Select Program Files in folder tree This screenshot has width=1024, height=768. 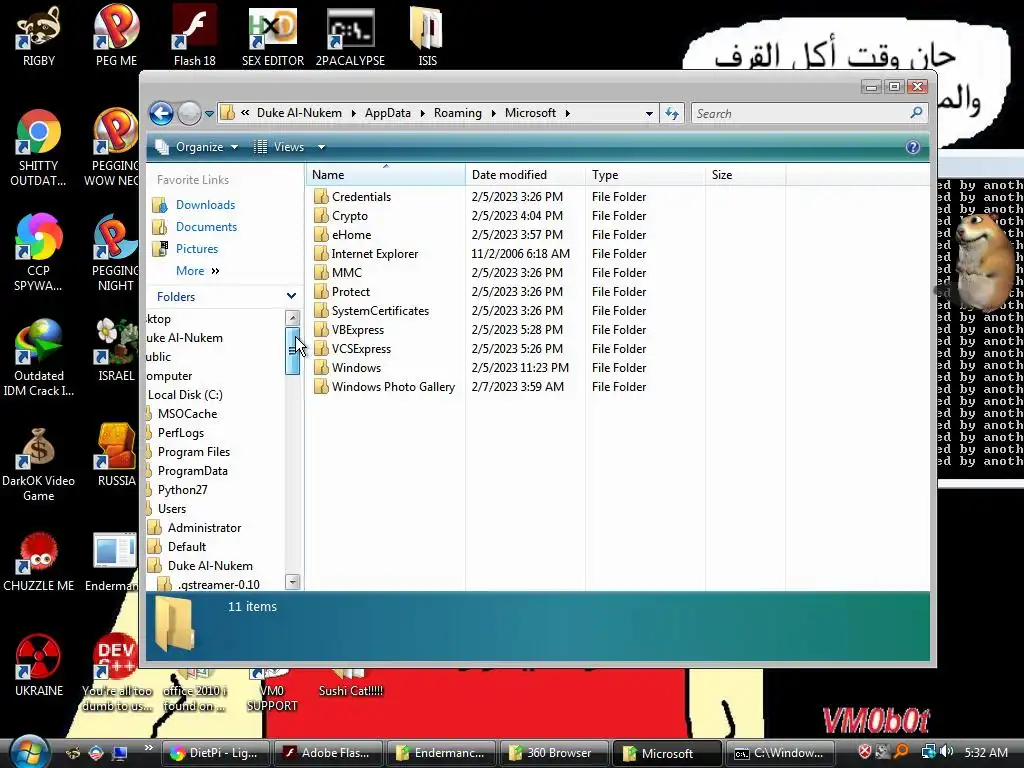pyautogui.click(x=193, y=452)
